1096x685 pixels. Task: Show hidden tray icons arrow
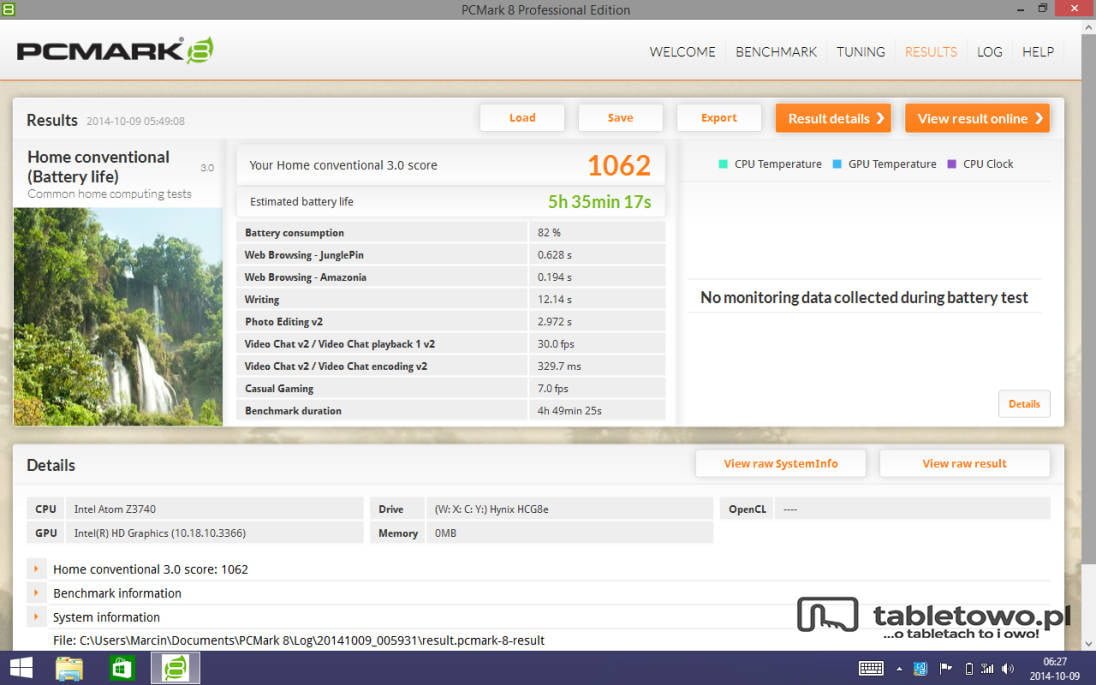pyautogui.click(x=899, y=669)
